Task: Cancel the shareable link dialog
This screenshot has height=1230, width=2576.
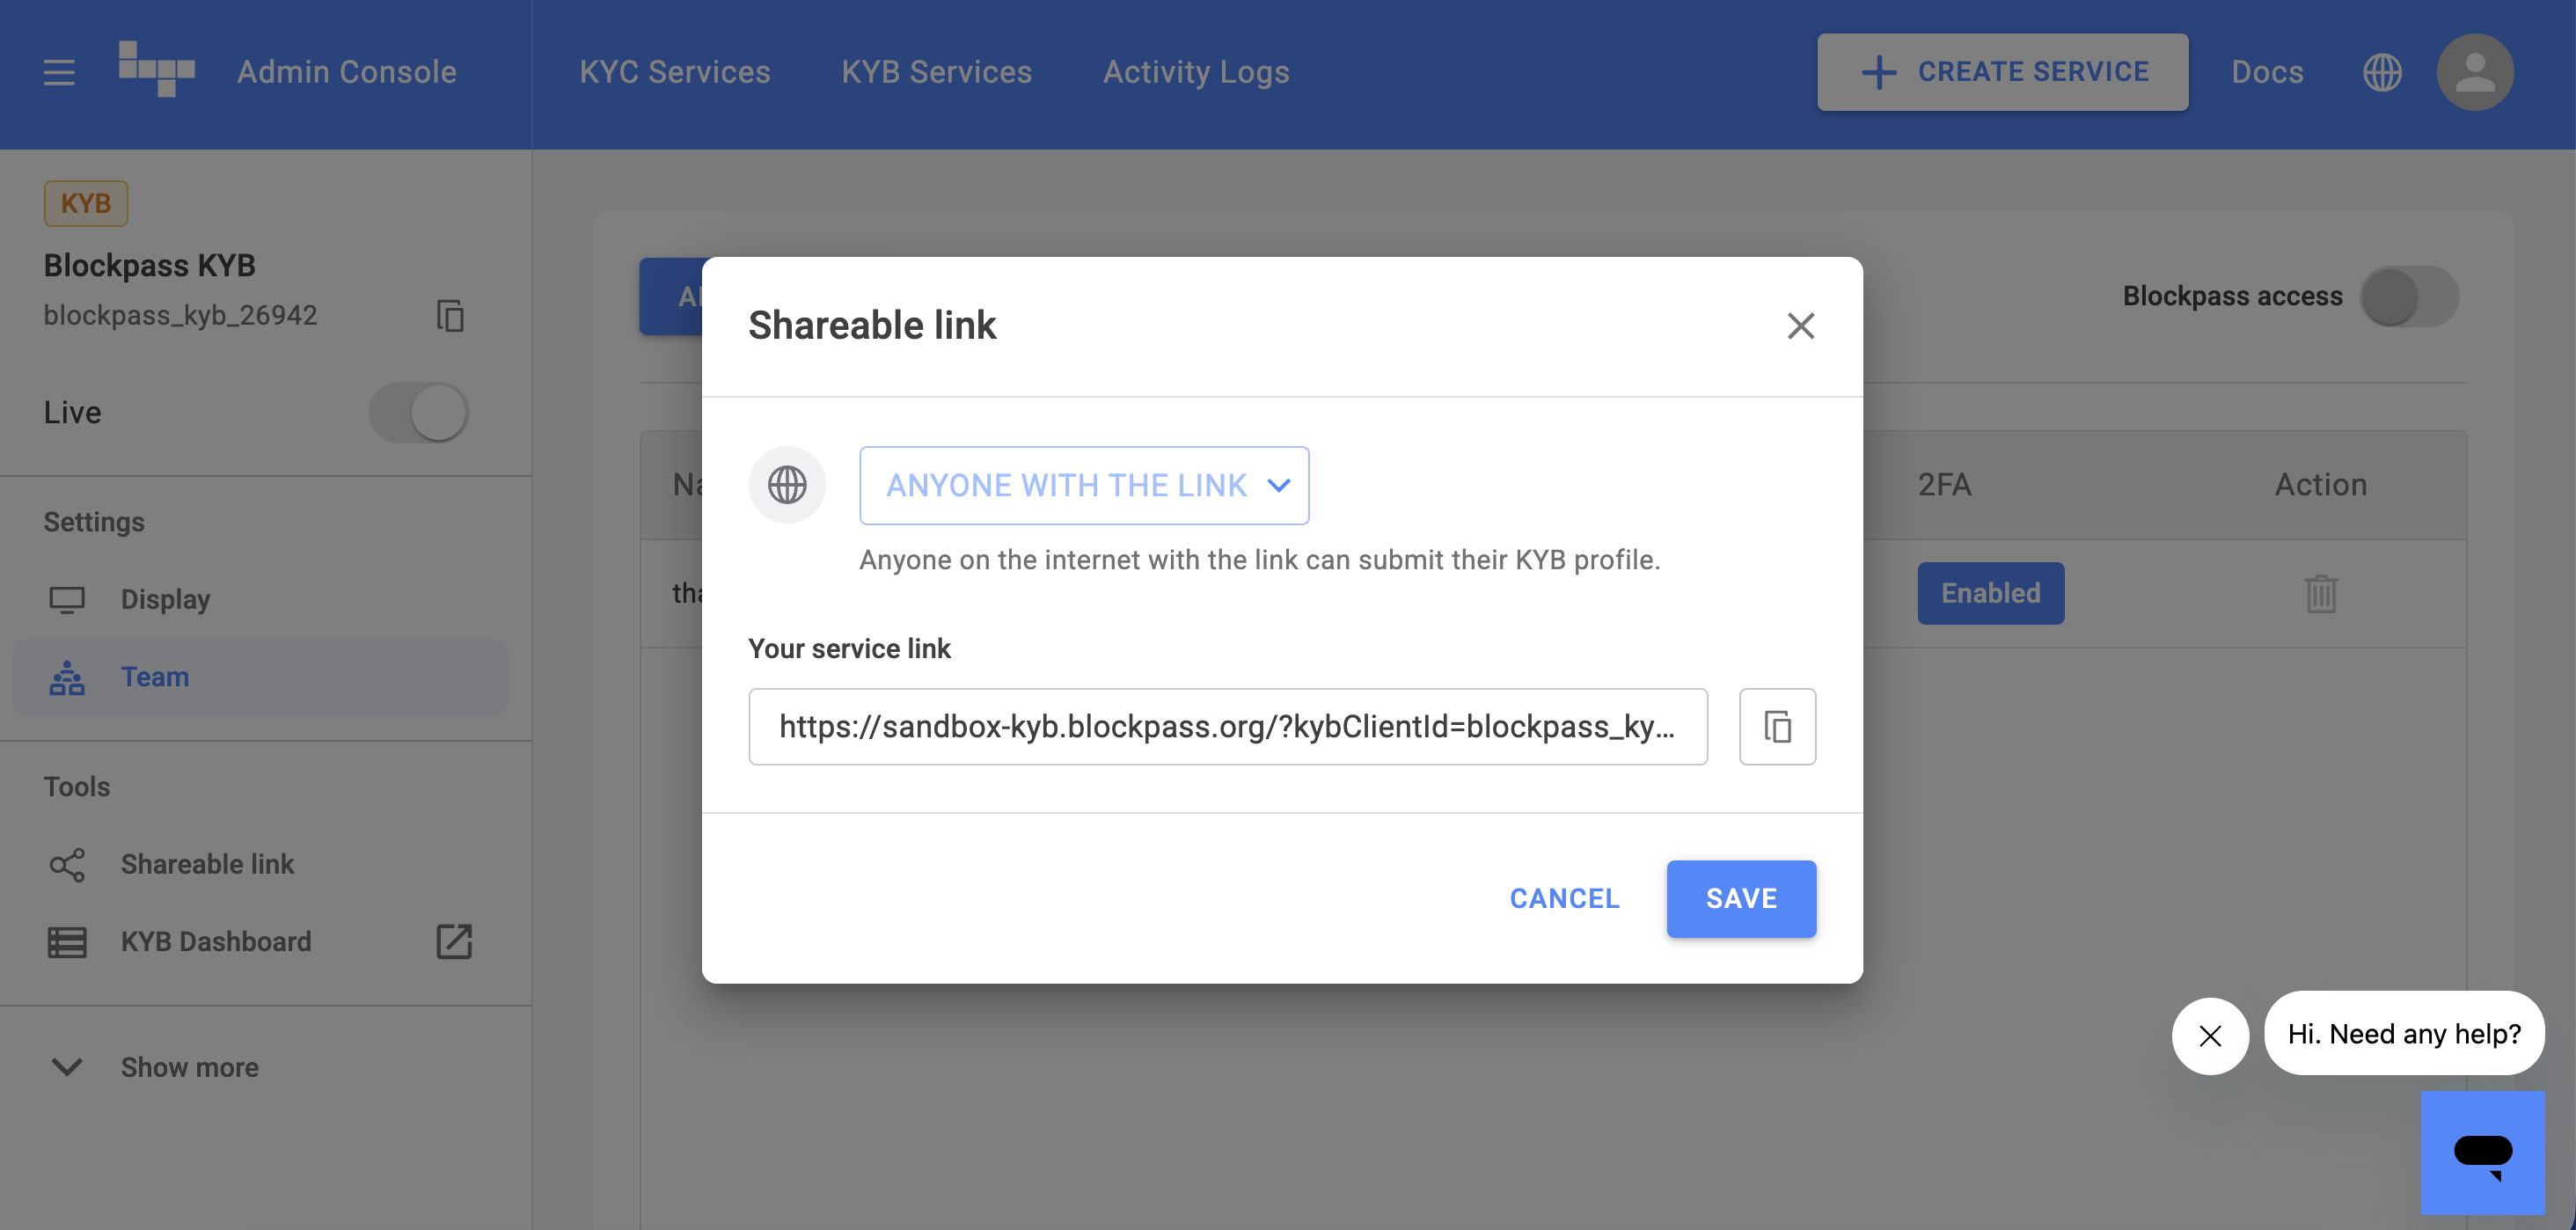Action: pyautogui.click(x=1564, y=899)
